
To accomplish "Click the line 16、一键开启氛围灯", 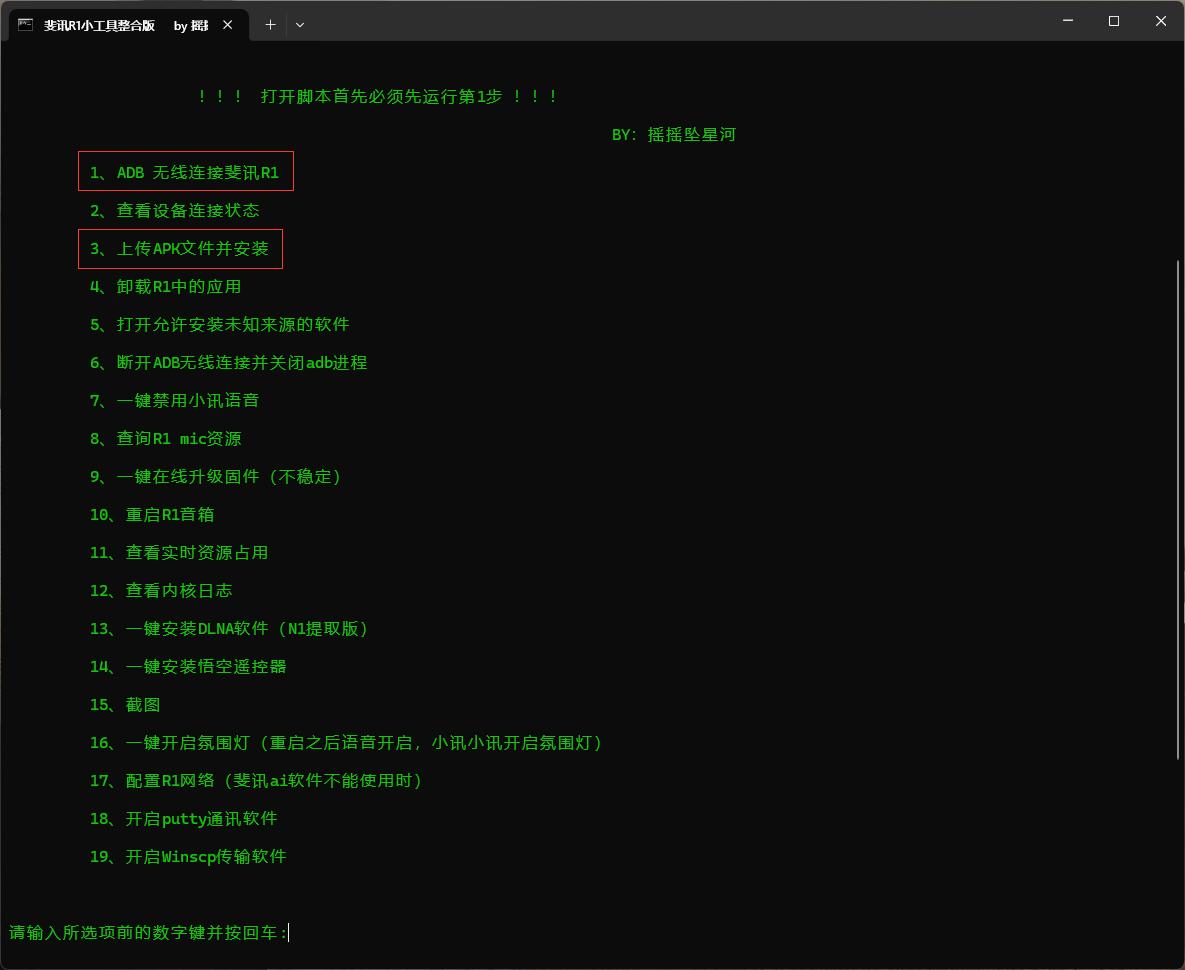I will (347, 743).
